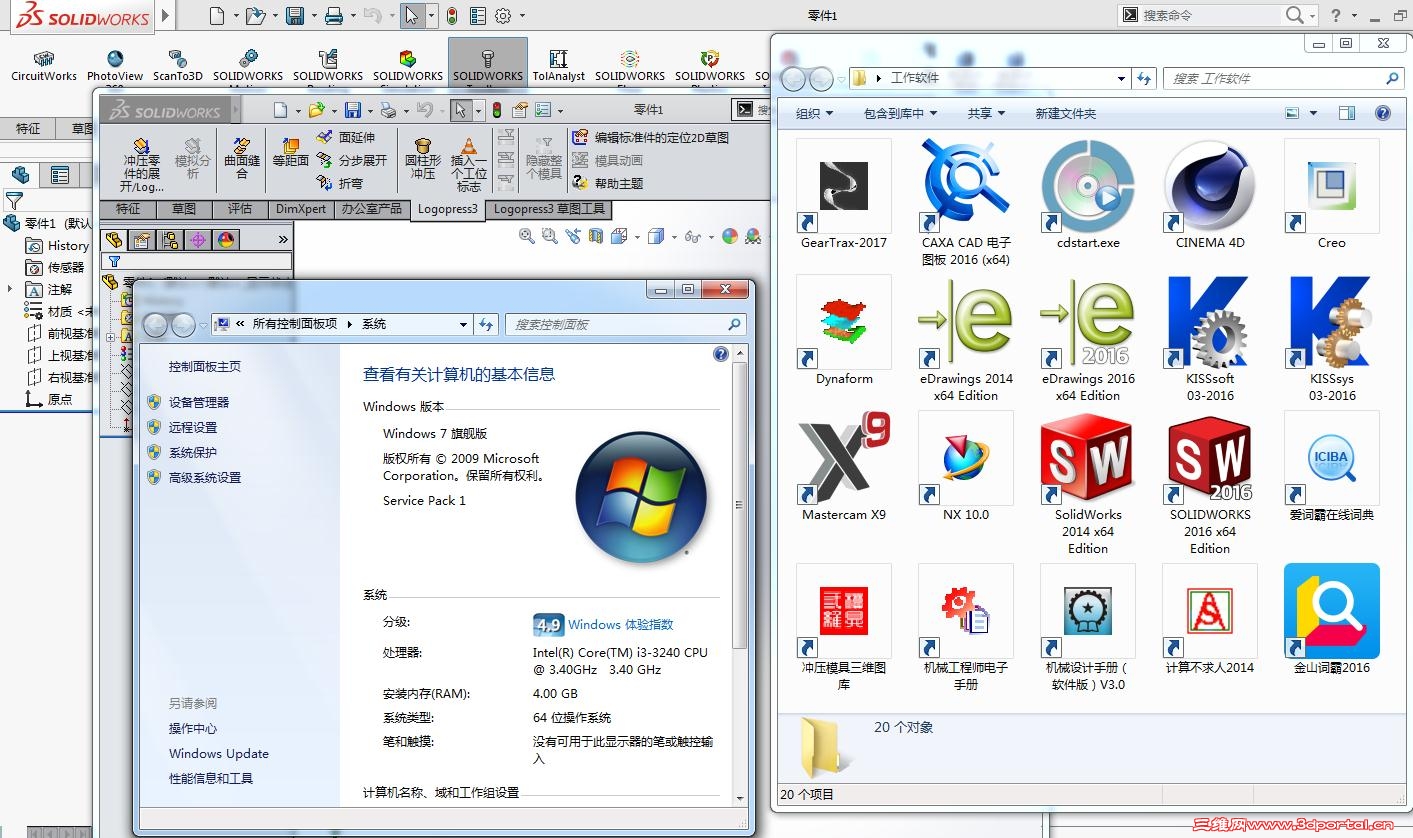Select the ScanTo3D add-in
Screen dimensions: 1413x838
point(178,66)
